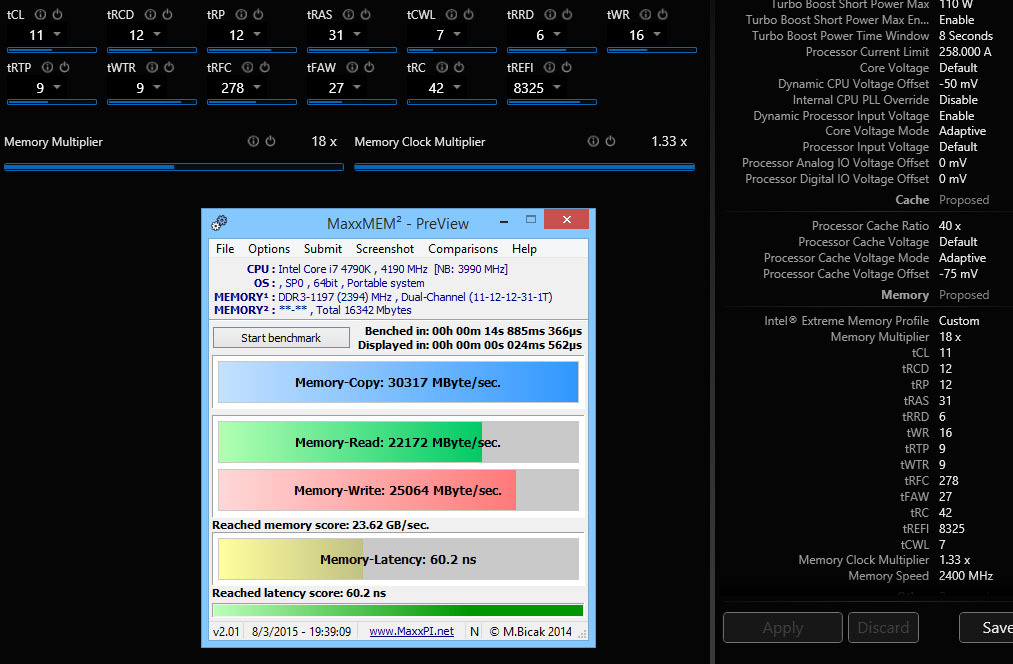Open the Submit menu in MaxxMEM

(323, 249)
